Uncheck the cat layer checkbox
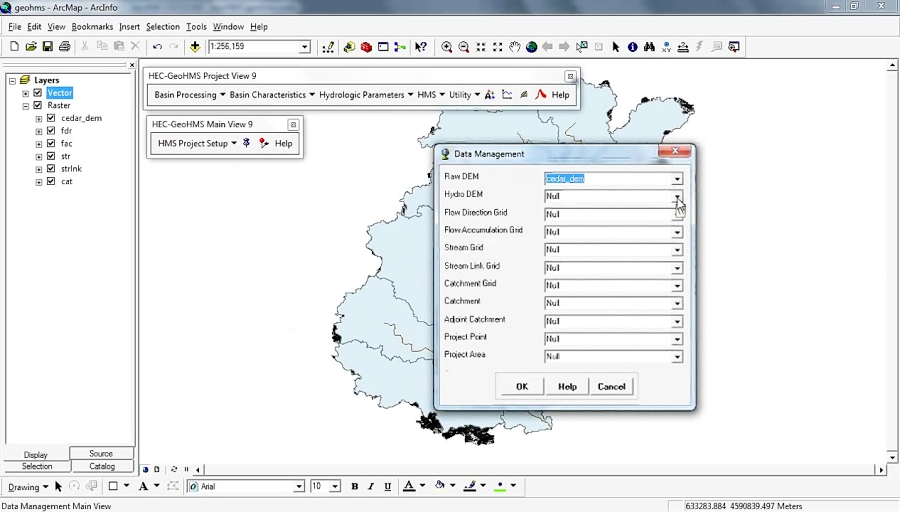Image resolution: width=900 pixels, height=512 pixels. click(x=51, y=182)
